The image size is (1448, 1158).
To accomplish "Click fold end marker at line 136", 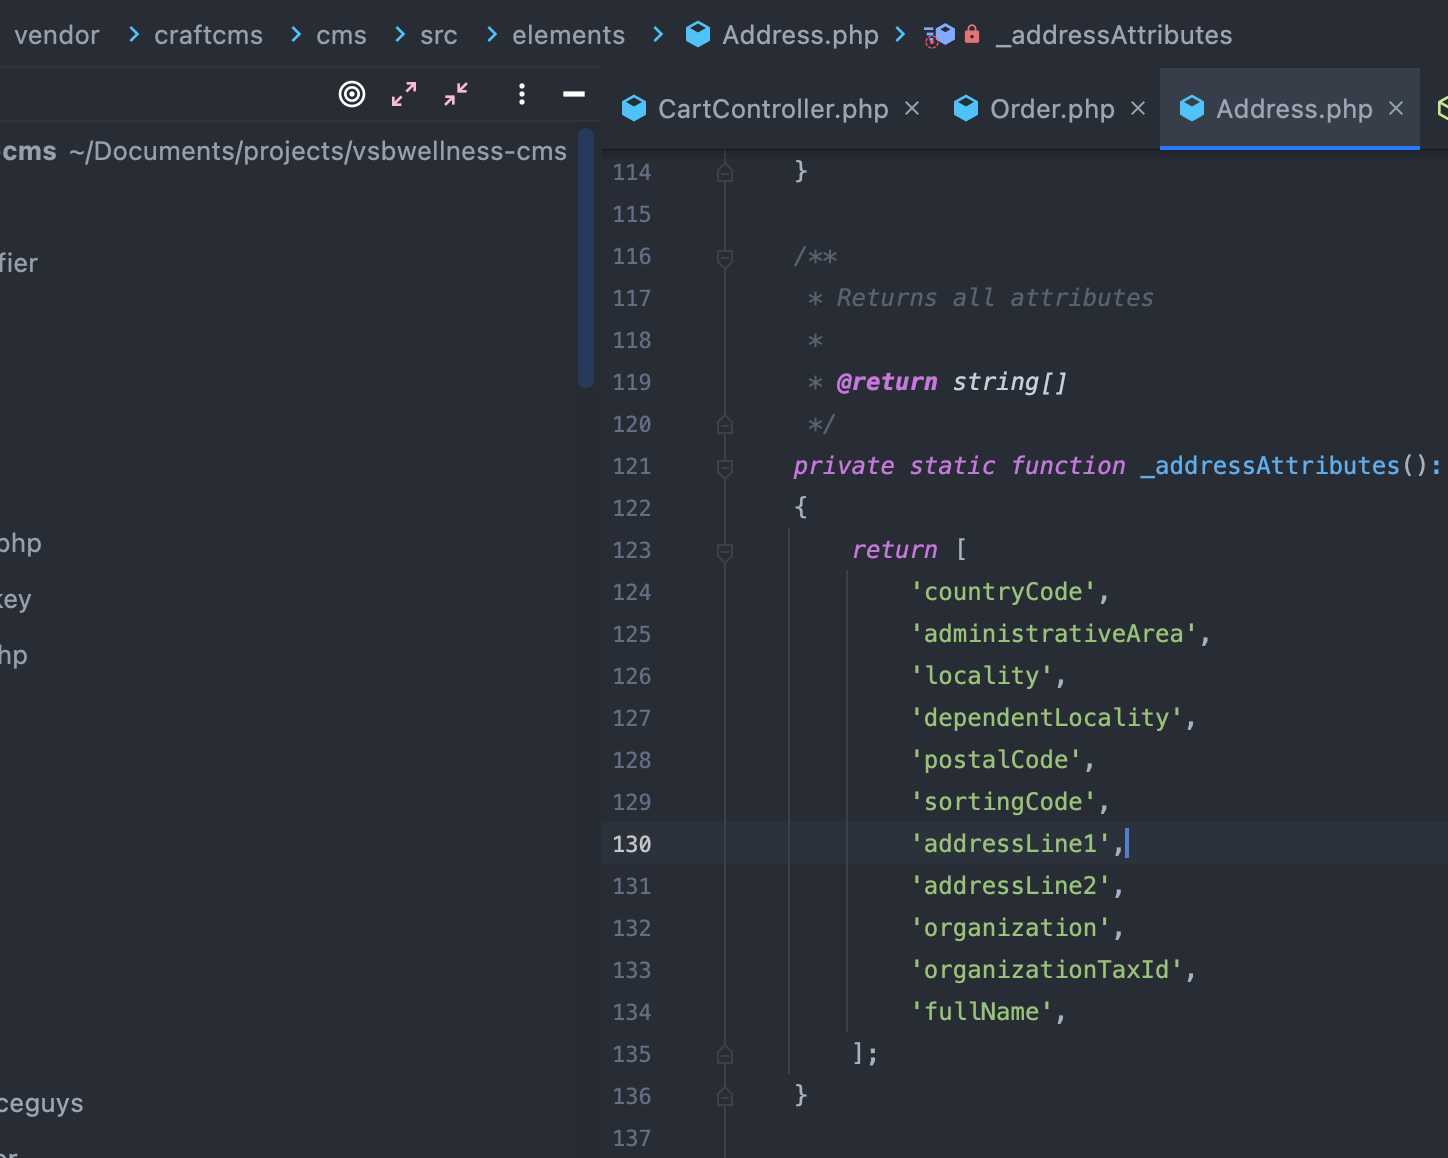I will coord(725,1096).
